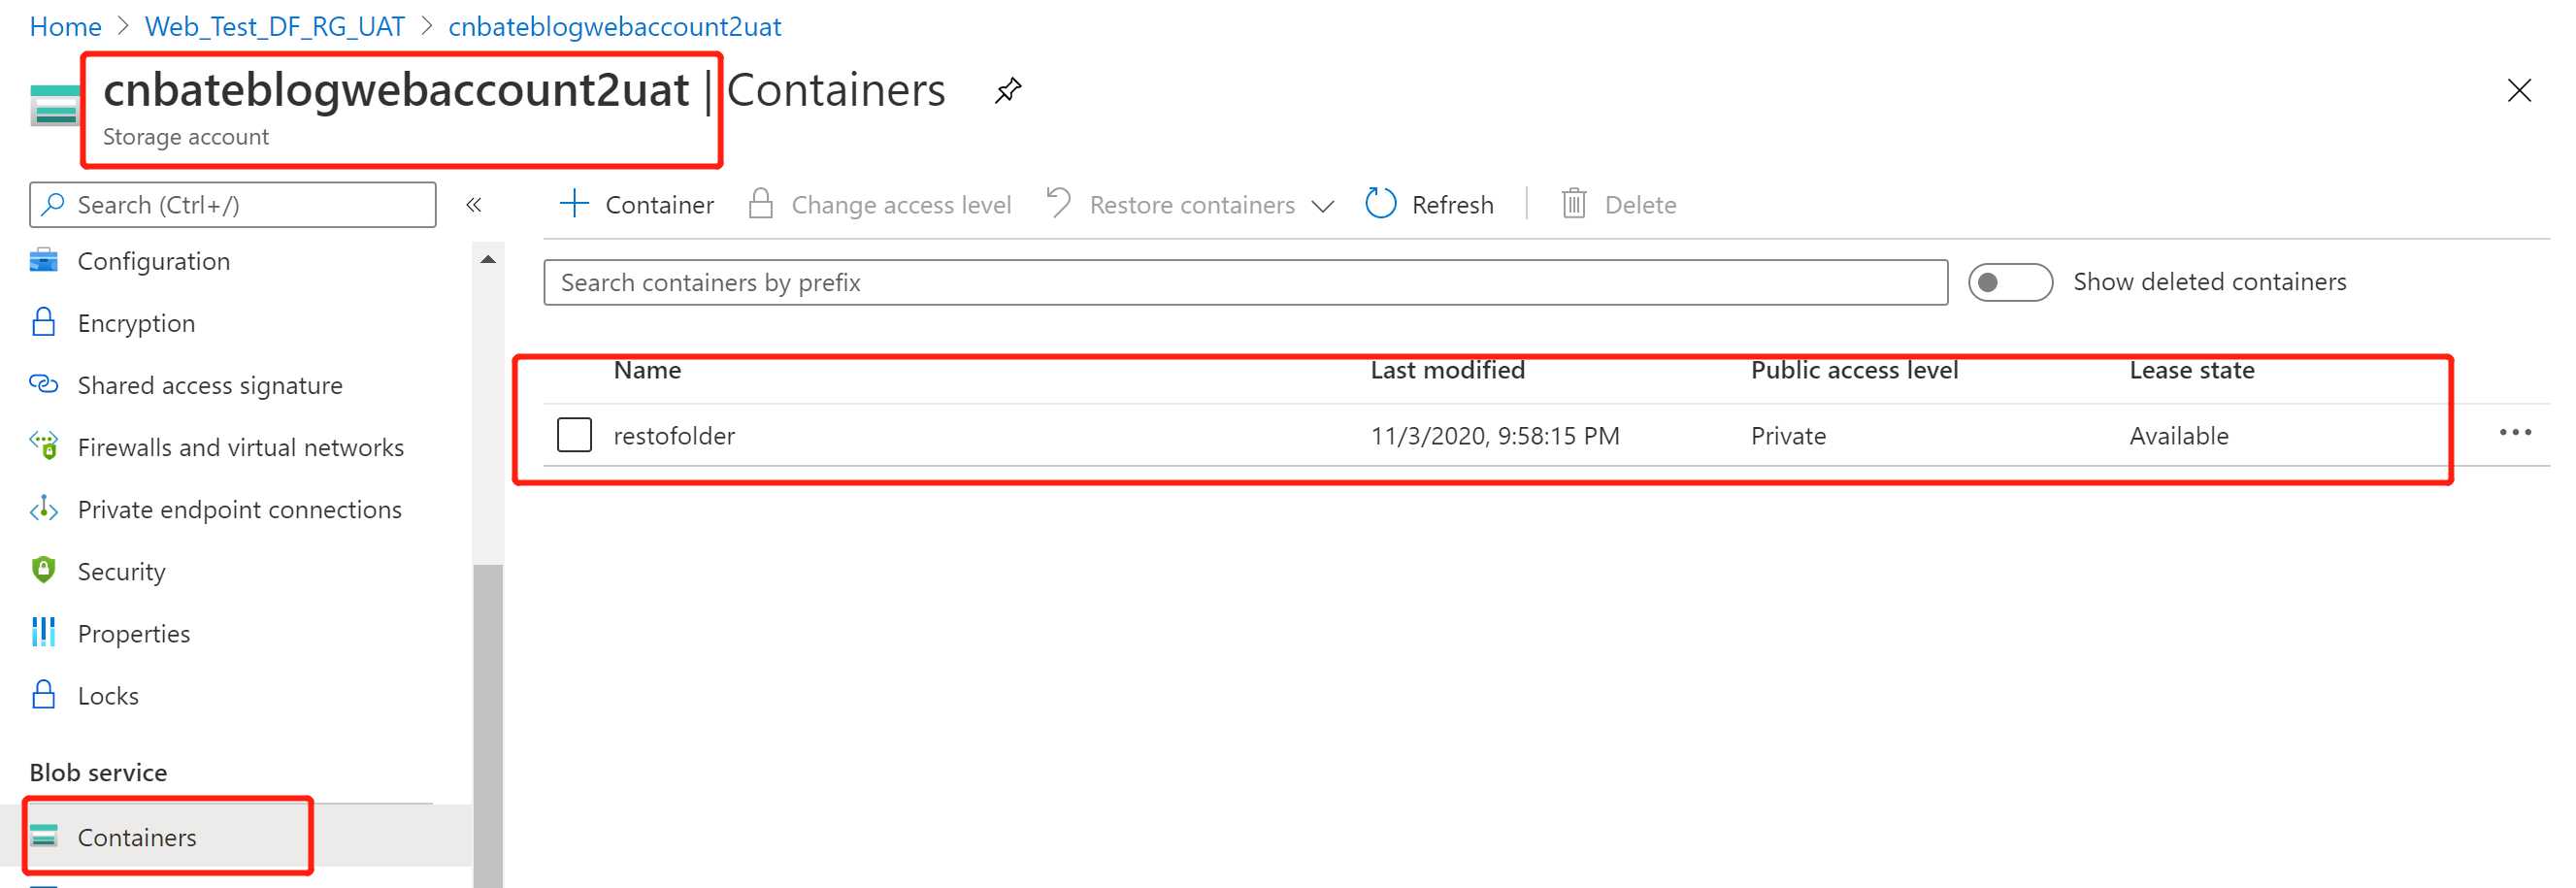This screenshot has height=888, width=2576.
Task: Close the Containers blade
Action: [2519, 90]
